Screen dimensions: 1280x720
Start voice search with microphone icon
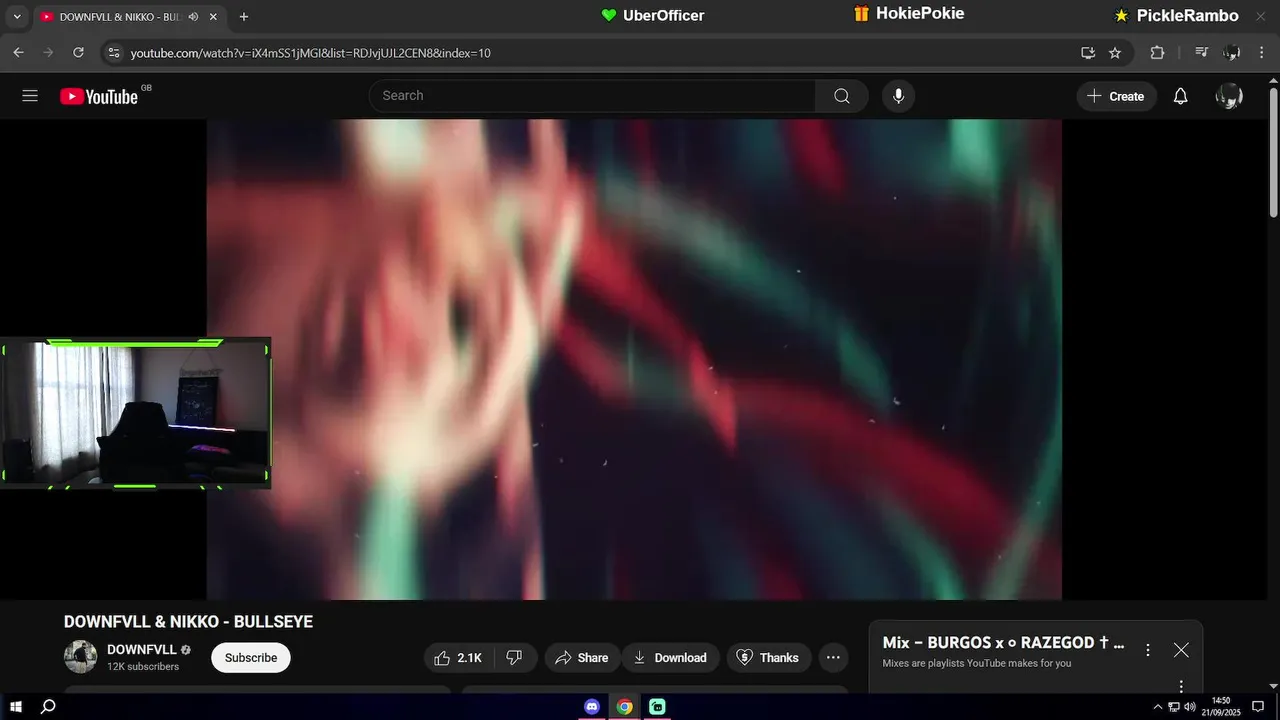(x=898, y=96)
